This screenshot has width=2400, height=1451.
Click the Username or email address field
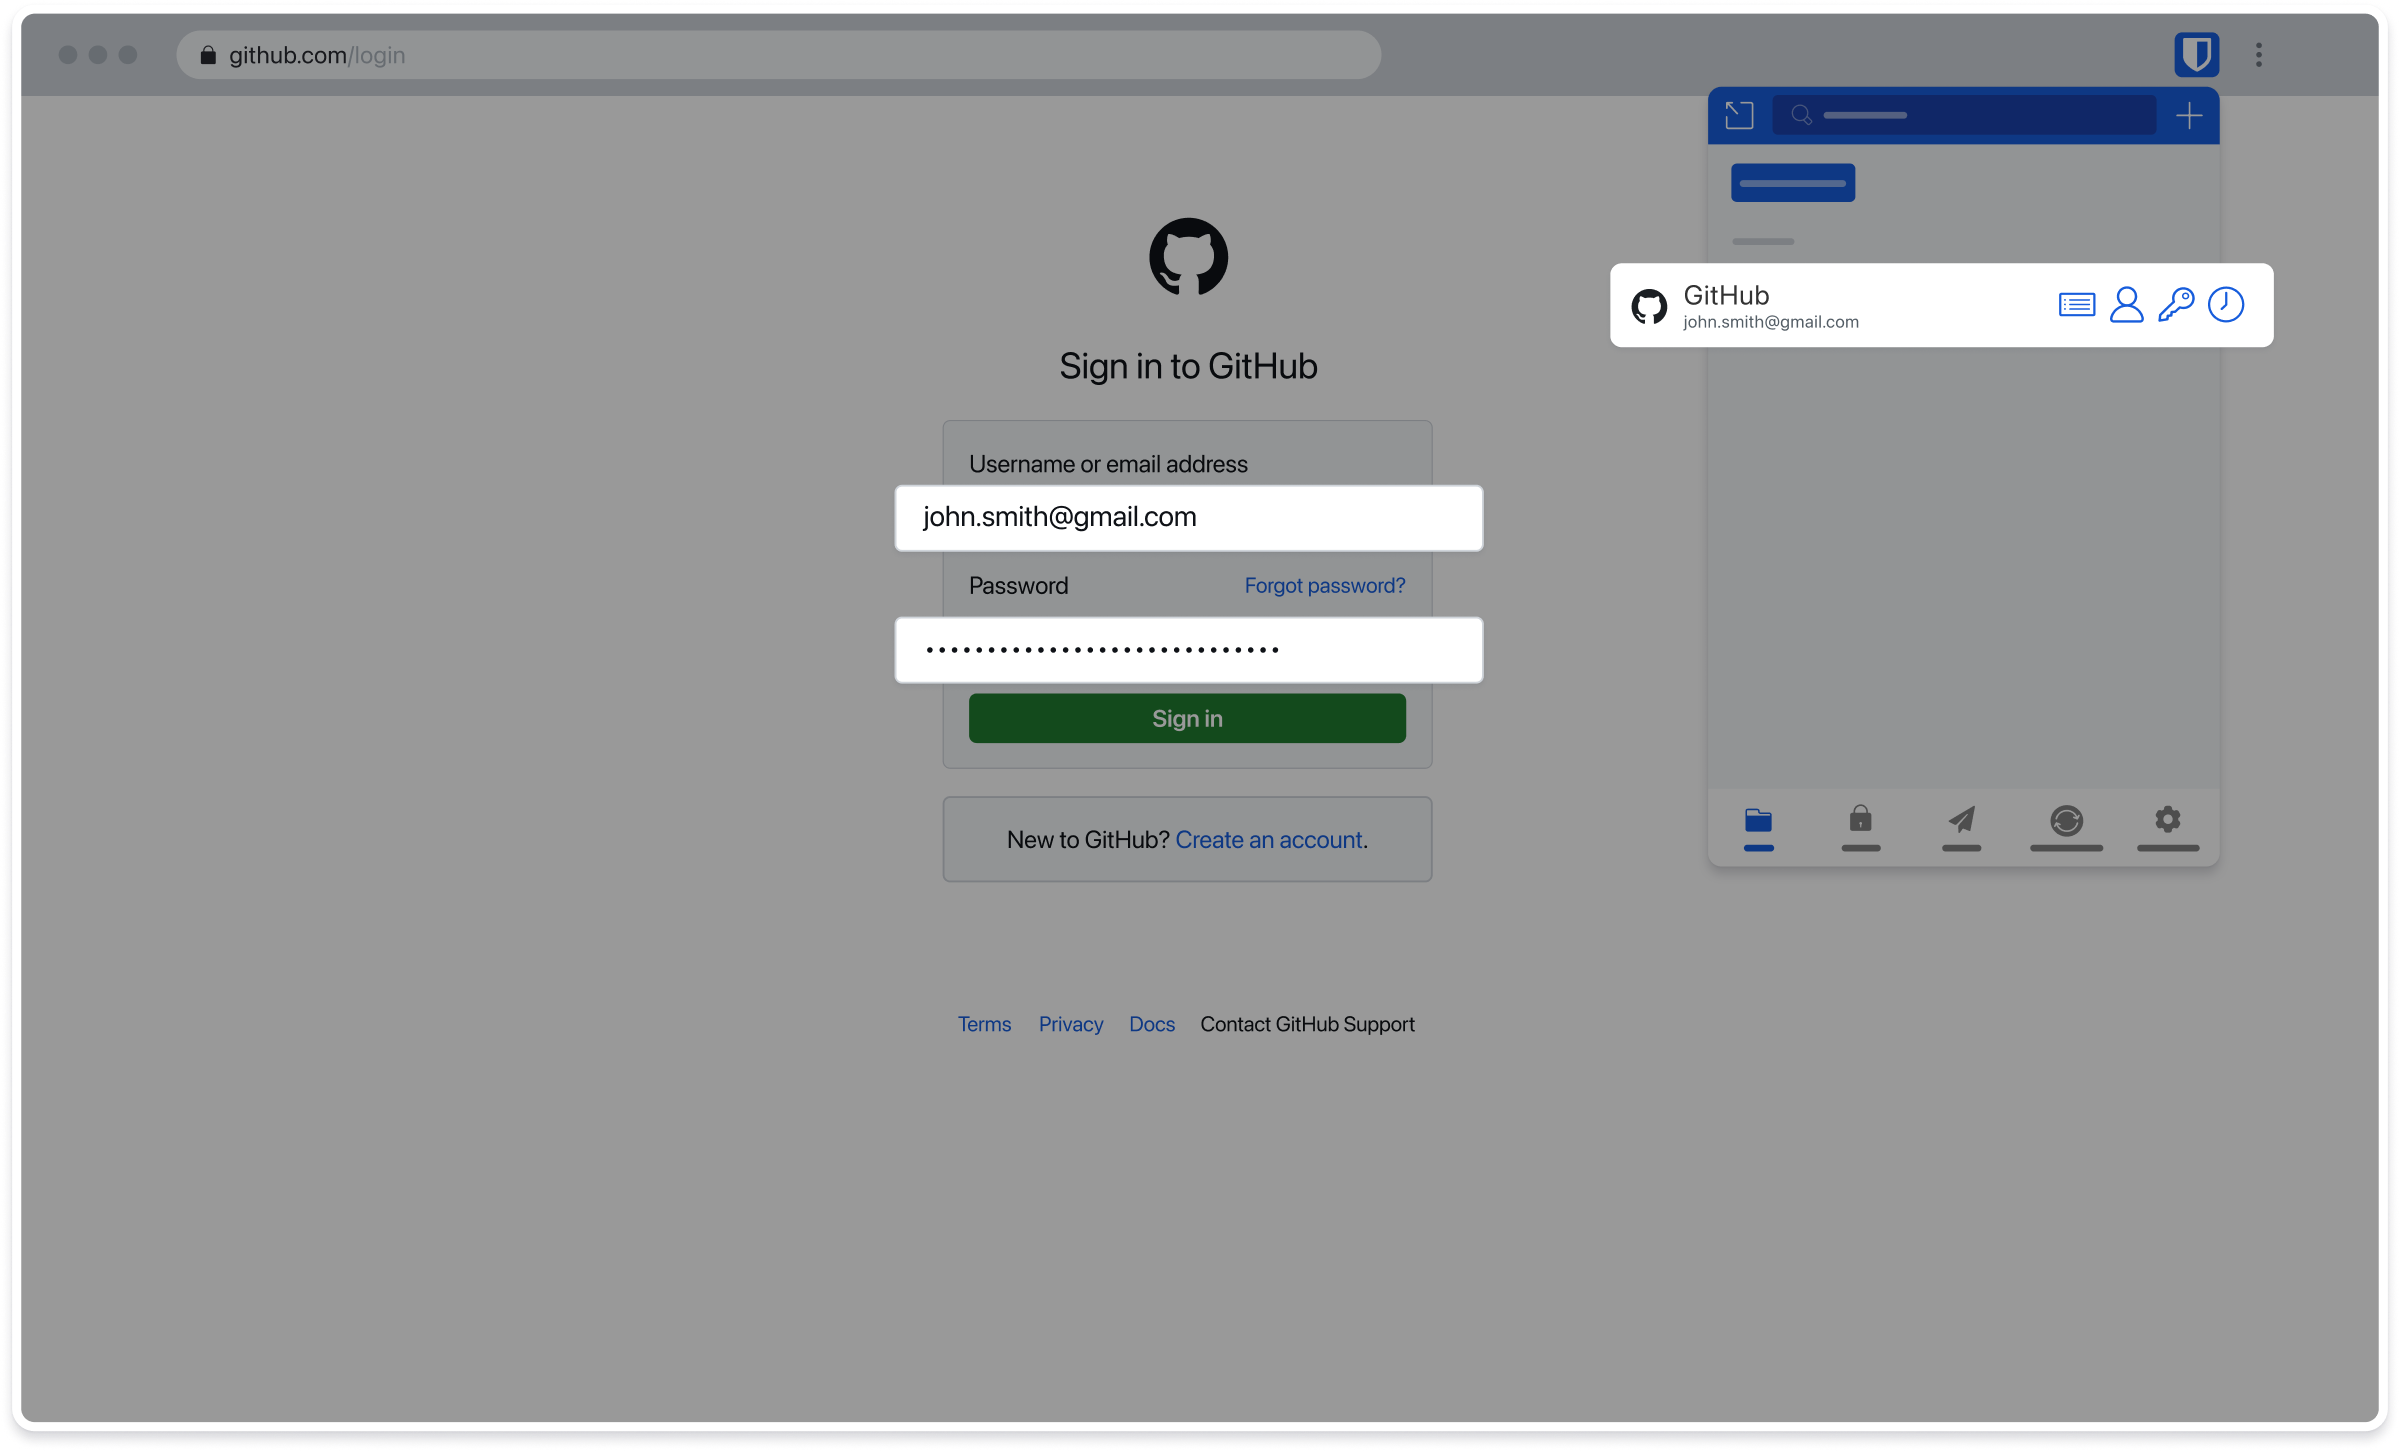tap(1188, 518)
